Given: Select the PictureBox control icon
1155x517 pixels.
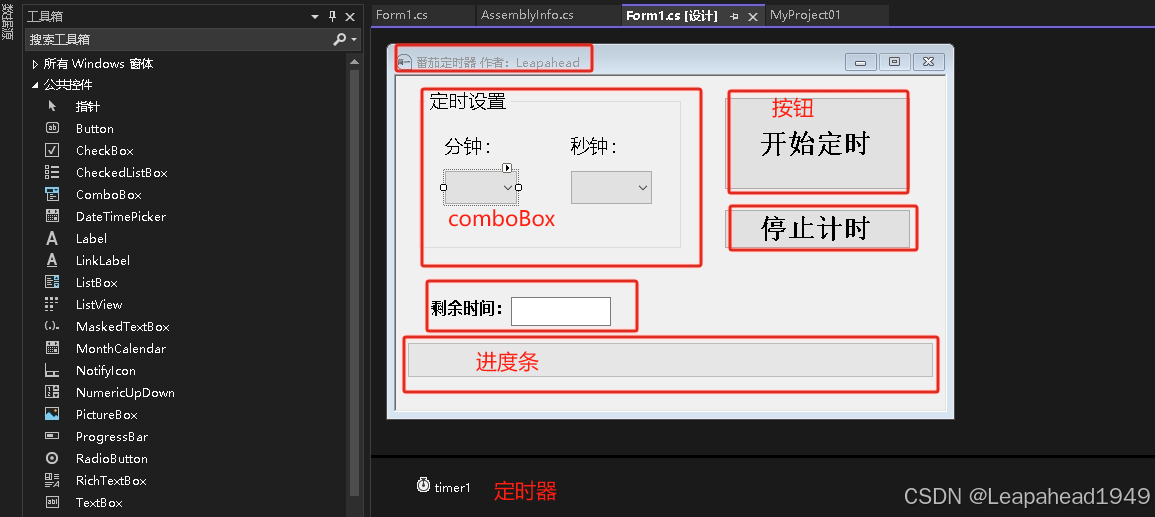Looking at the screenshot, I should pyautogui.click(x=52, y=415).
